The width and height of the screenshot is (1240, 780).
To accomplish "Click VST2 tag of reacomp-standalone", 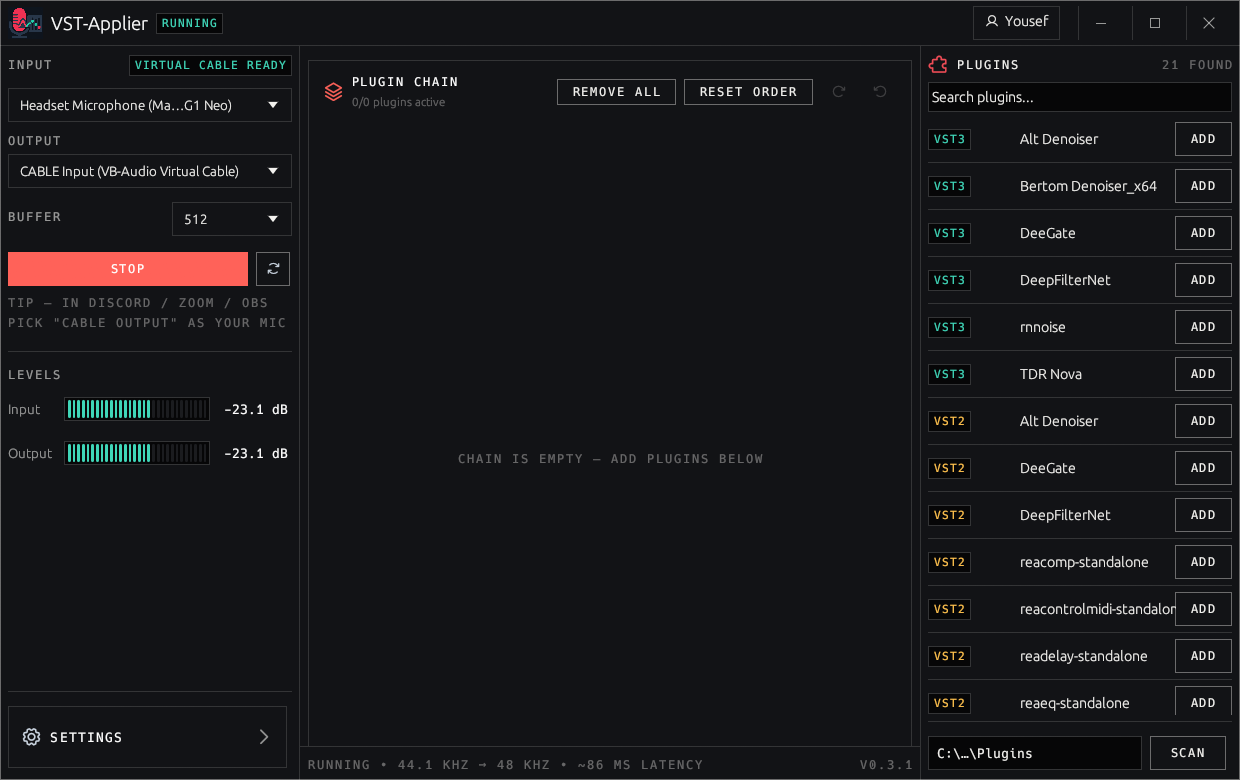I will coord(949,562).
